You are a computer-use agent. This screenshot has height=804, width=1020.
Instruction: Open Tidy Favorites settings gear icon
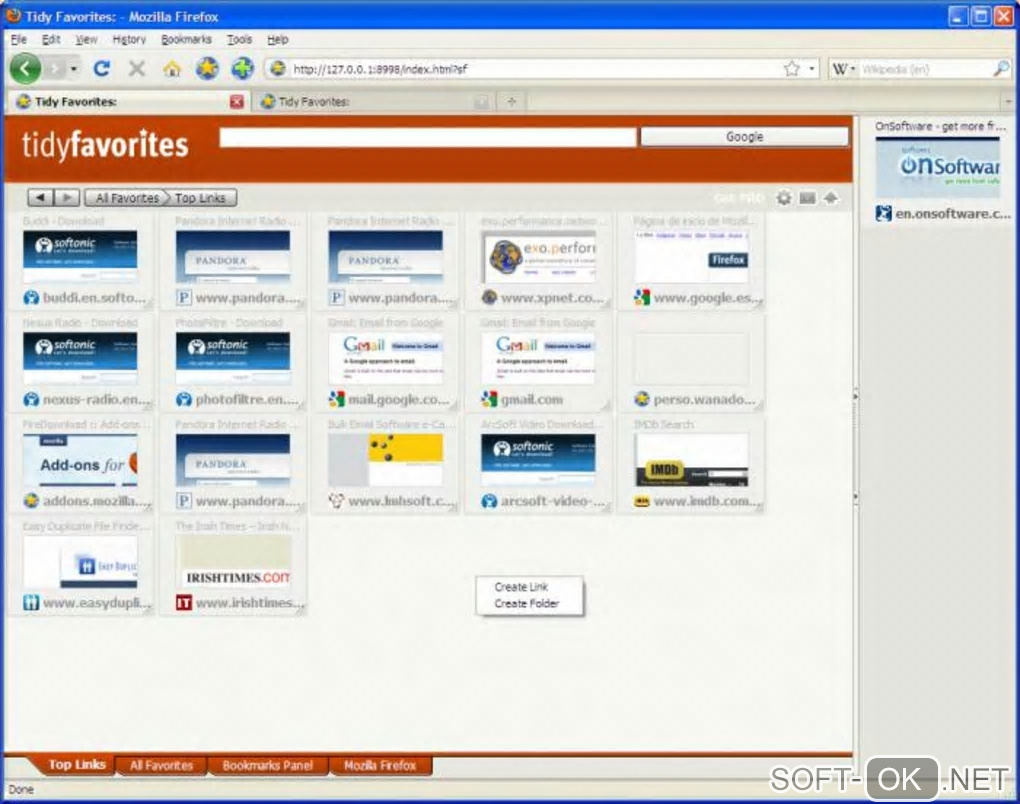(x=784, y=198)
